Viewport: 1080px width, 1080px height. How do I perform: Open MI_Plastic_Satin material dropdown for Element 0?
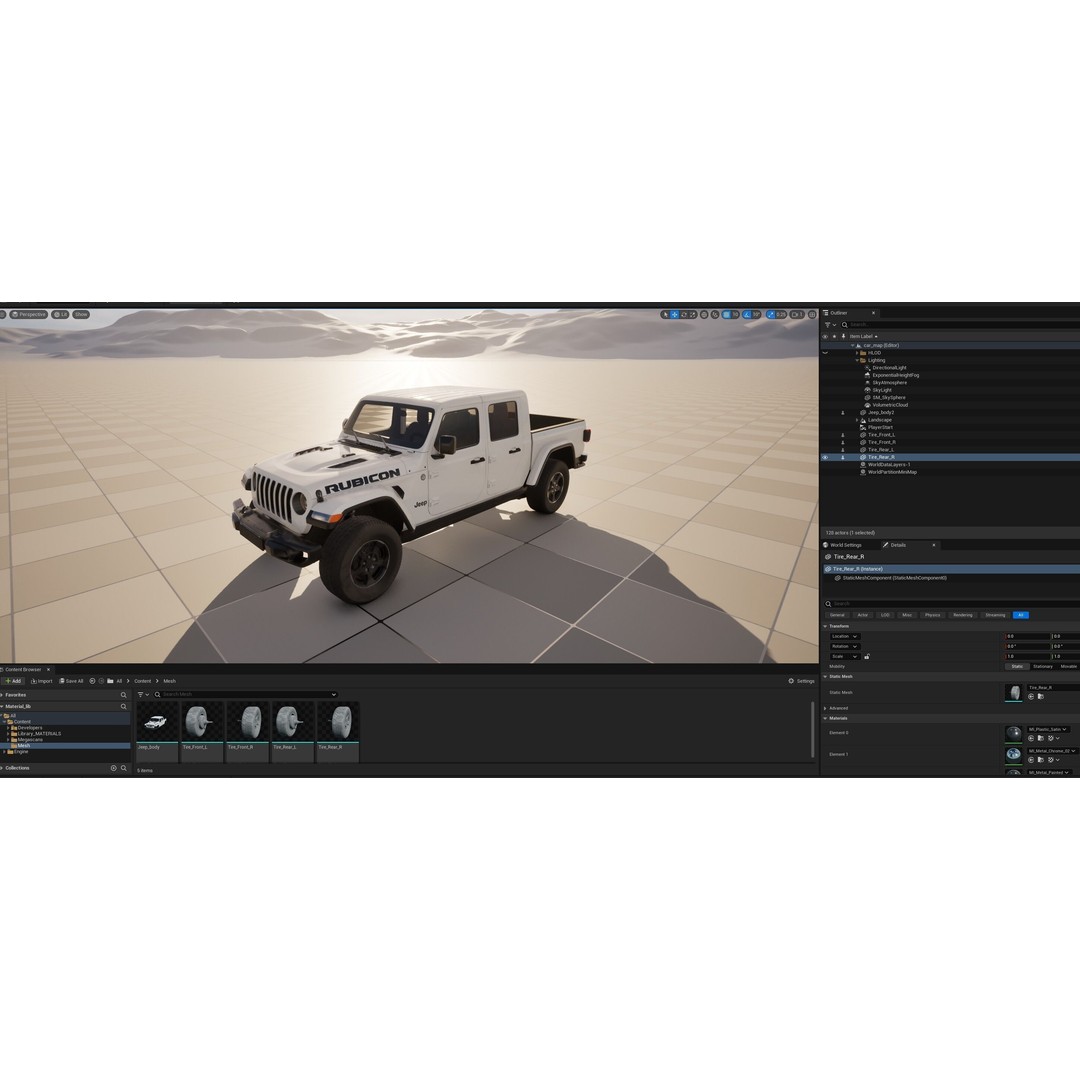tap(1048, 729)
